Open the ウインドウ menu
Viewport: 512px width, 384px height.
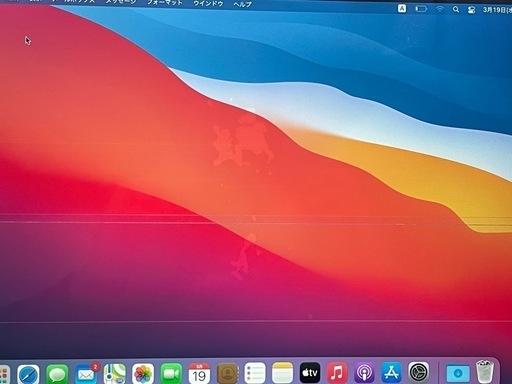pos(208,4)
